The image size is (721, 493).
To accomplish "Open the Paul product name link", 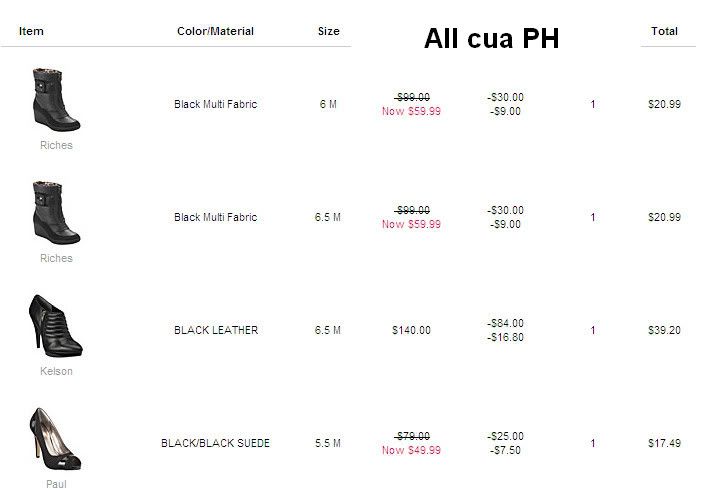I will tap(56, 484).
